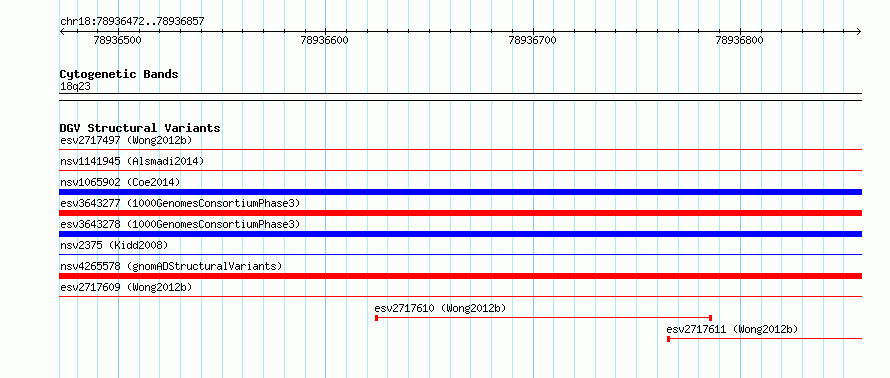Select the esv2717610 variant segment line
The image size is (890, 378).
pyautogui.click(x=544, y=318)
